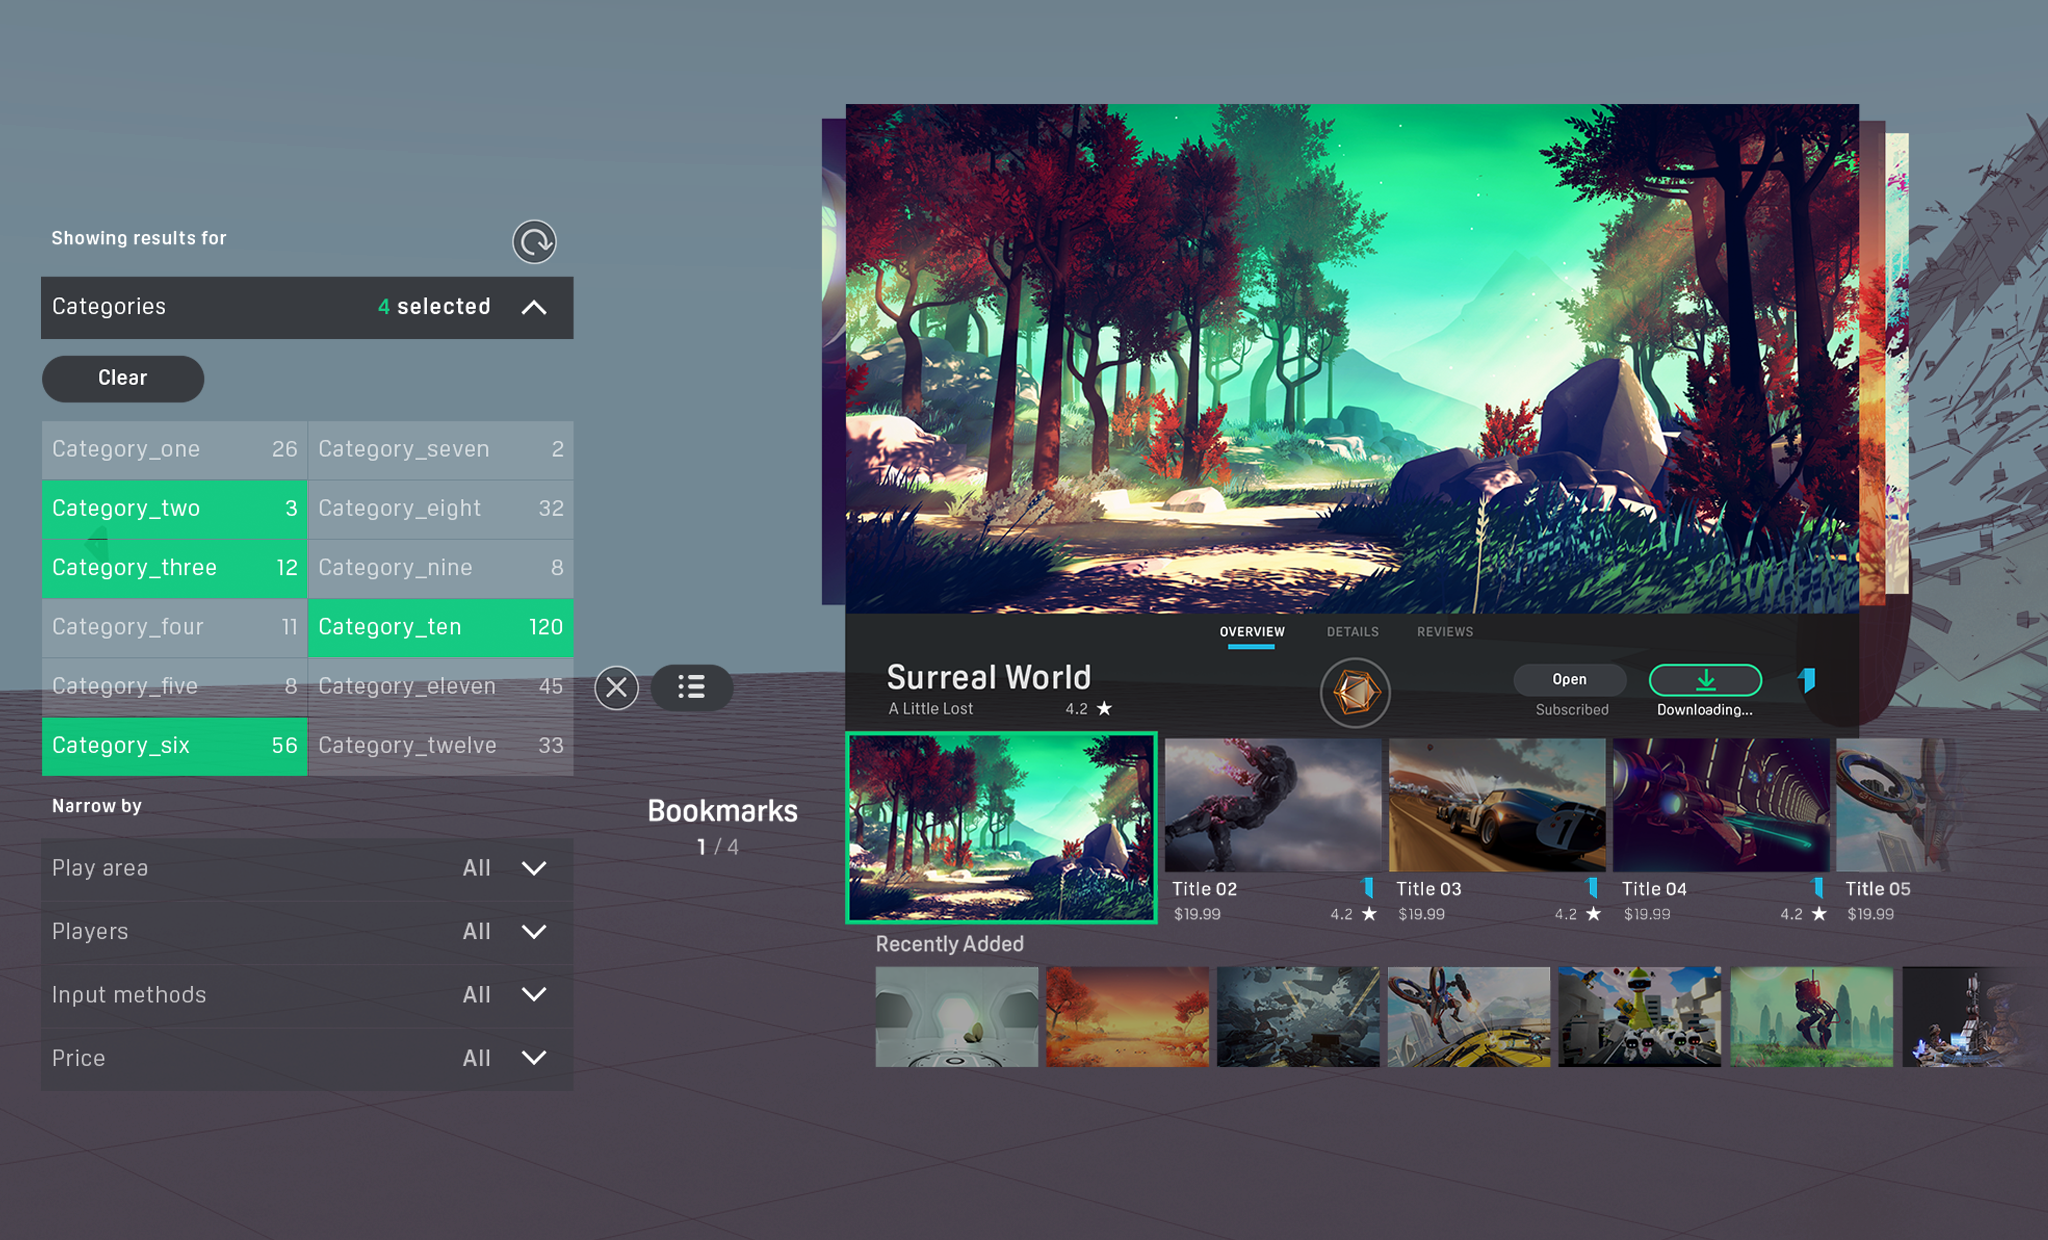Open the Price filter dropdown

point(534,1058)
